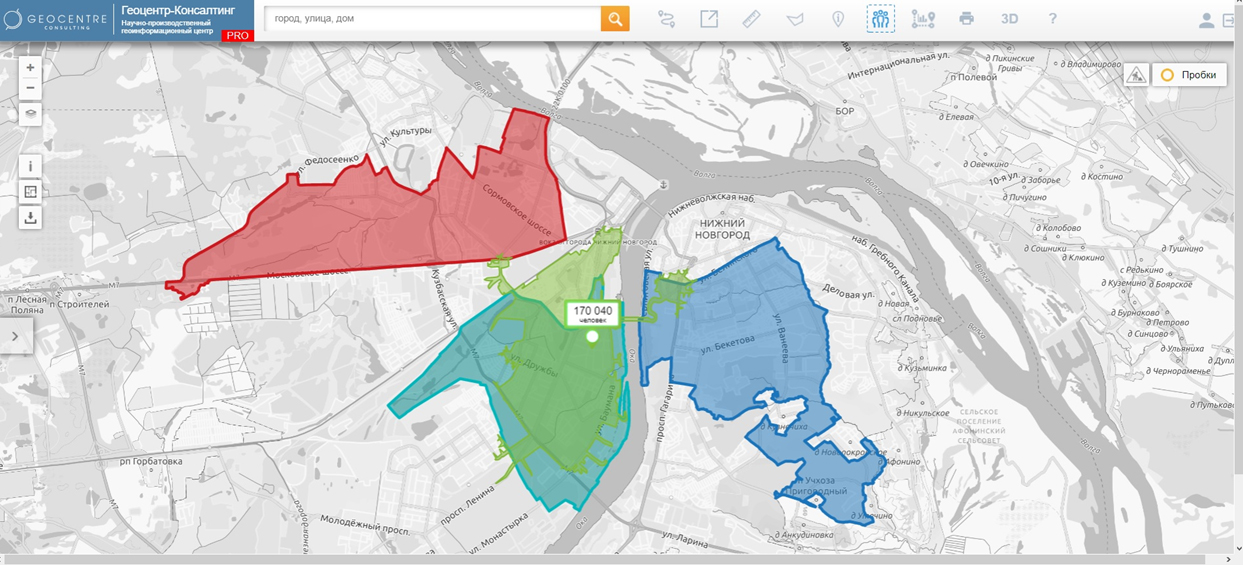Open the route planning tool
This screenshot has width=1245, height=565.
(x=667, y=19)
